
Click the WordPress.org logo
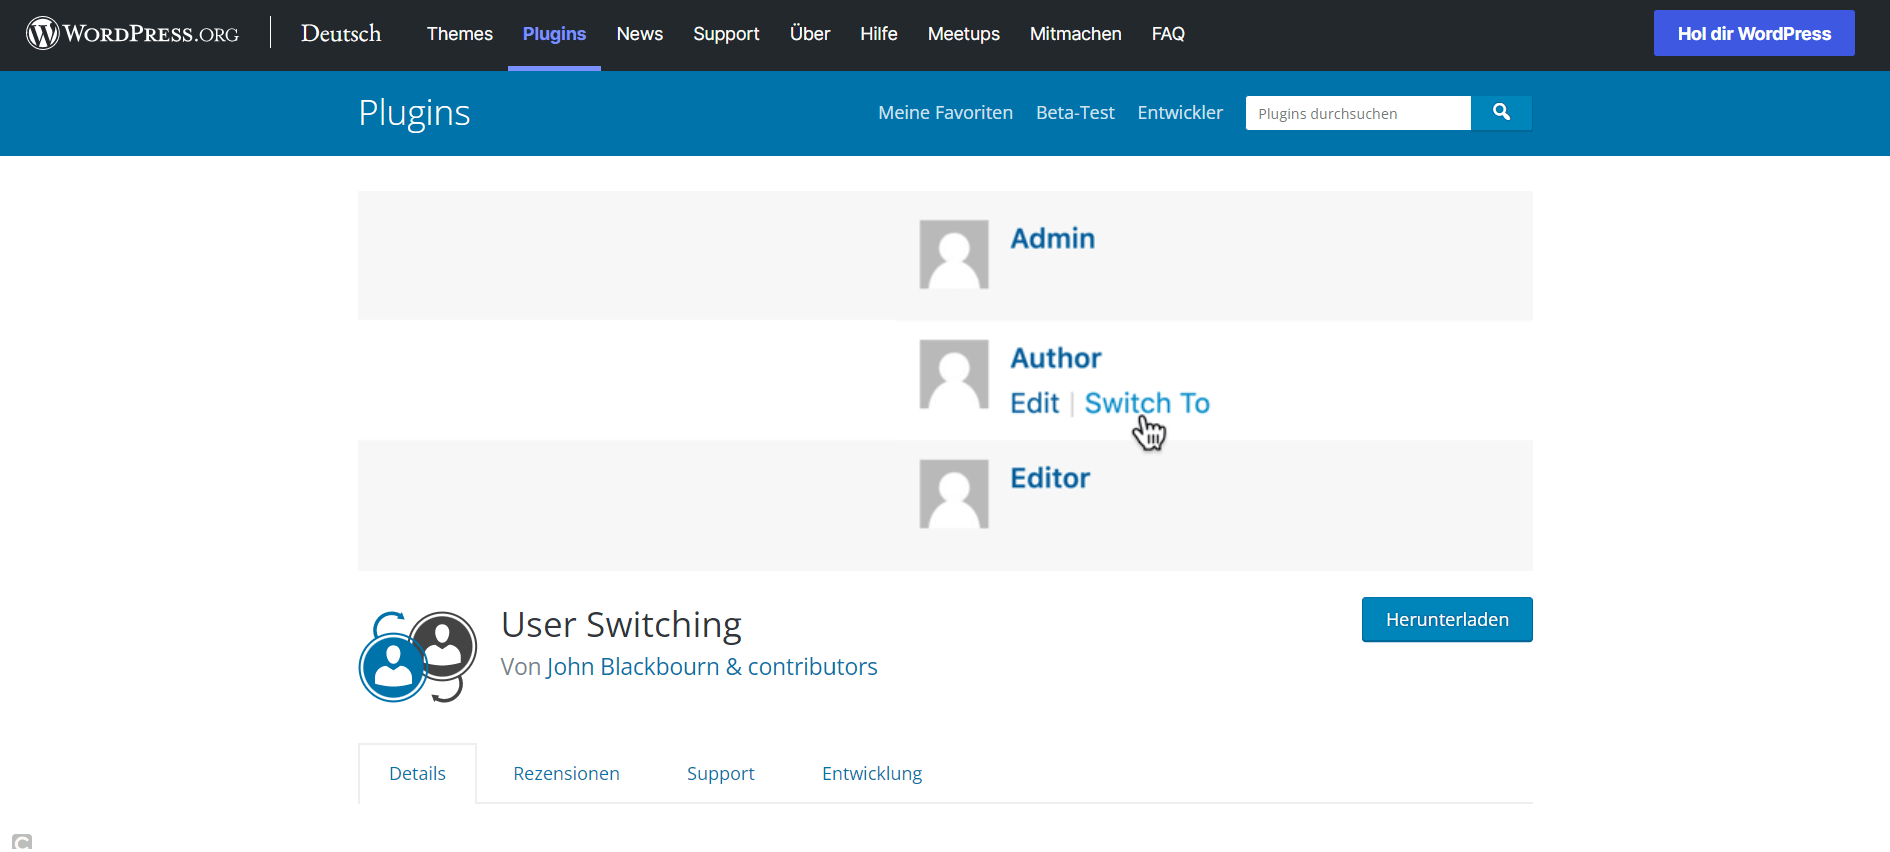pyautogui.click(x=133, y=34)
